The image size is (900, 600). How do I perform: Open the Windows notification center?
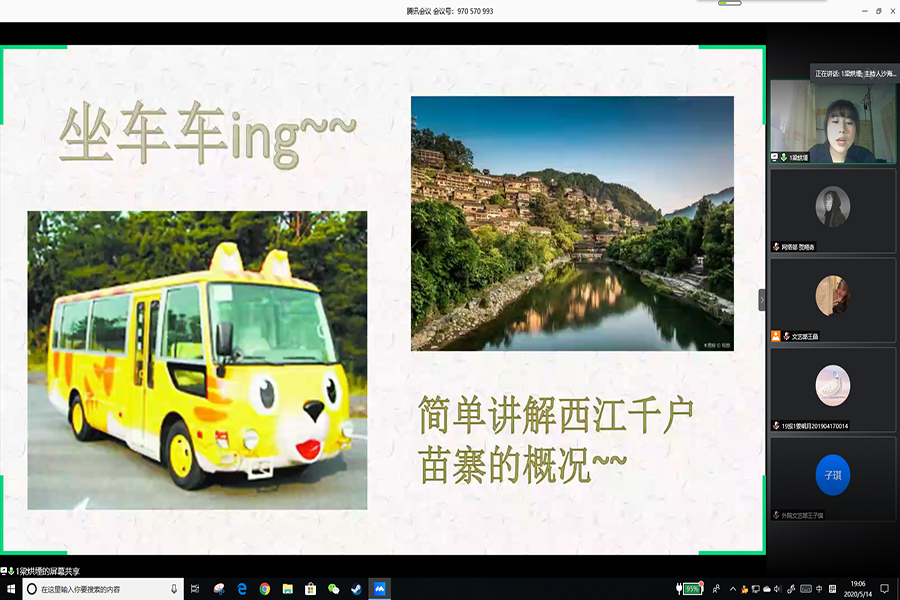(884, 589)
